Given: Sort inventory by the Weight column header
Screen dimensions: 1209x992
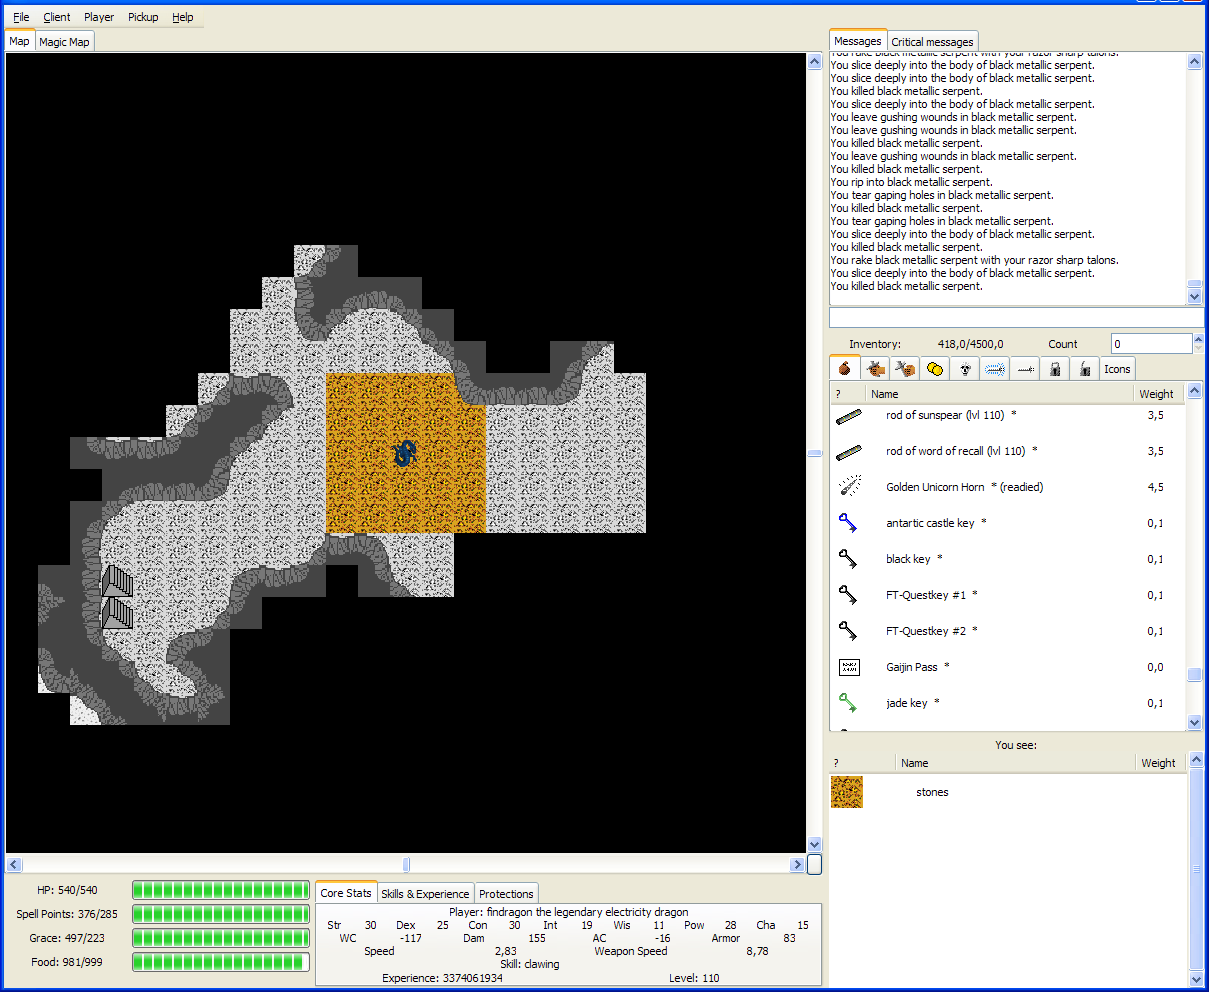Looking at the screenshot, I should click(1158, 394).
